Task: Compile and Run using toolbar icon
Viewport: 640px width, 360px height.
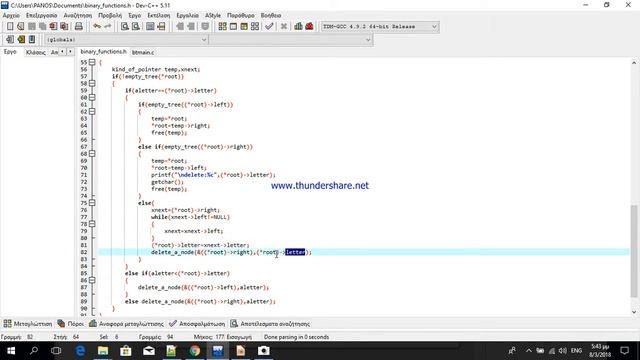Action: (x=244, y=27)
